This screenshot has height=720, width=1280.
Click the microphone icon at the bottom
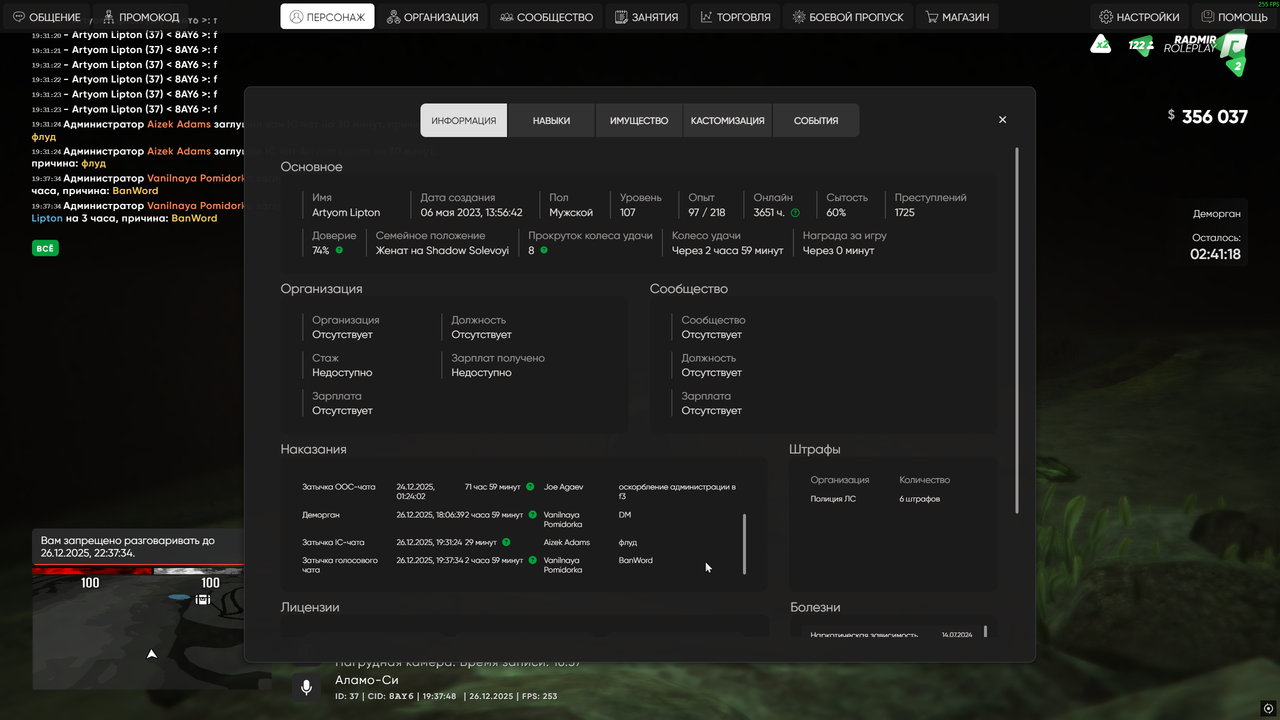(x=307, y=687)
